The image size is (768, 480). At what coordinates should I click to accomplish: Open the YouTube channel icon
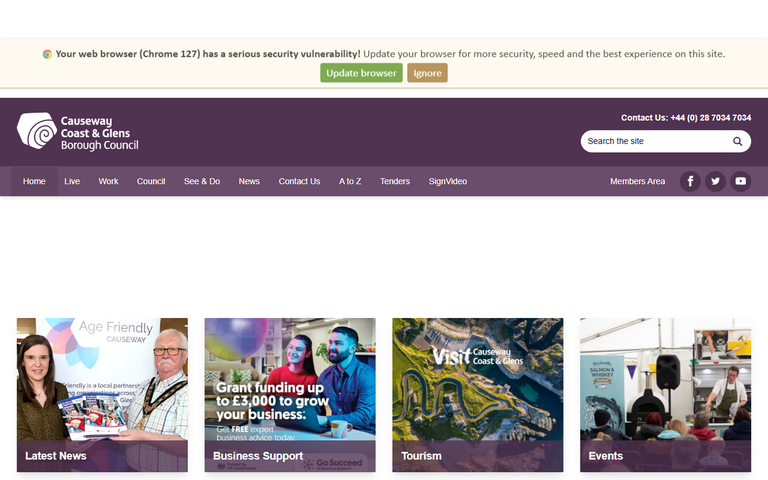[x=740, y=181]
